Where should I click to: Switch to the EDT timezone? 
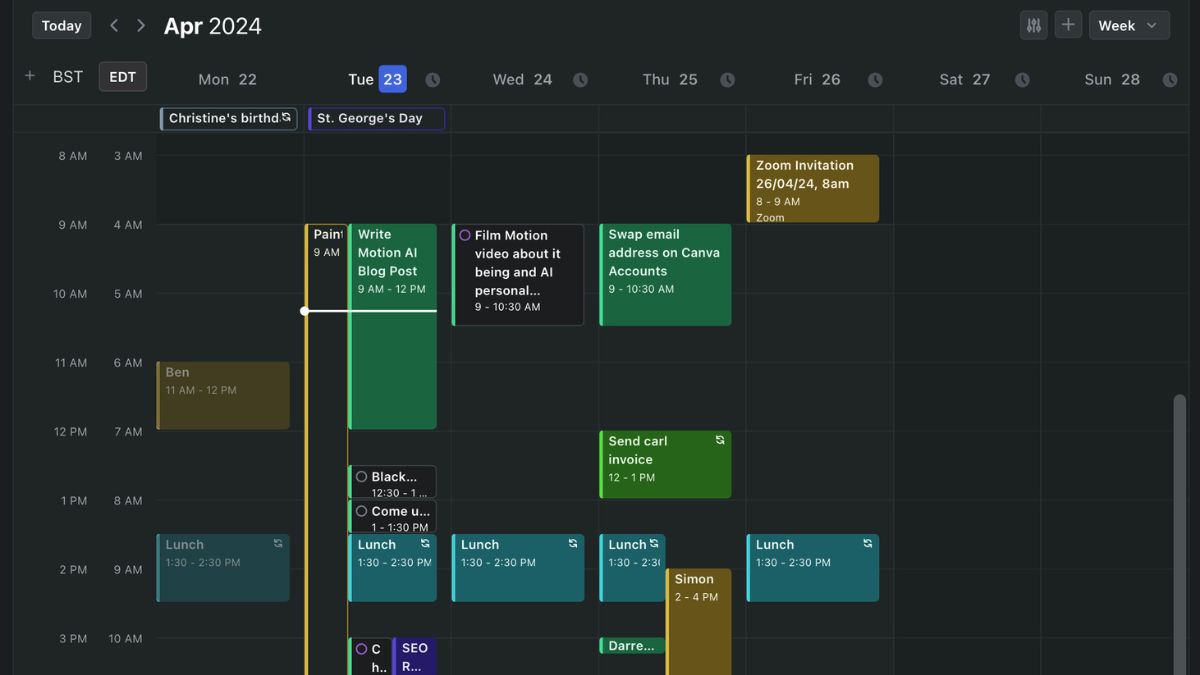(x=122, y=76)
